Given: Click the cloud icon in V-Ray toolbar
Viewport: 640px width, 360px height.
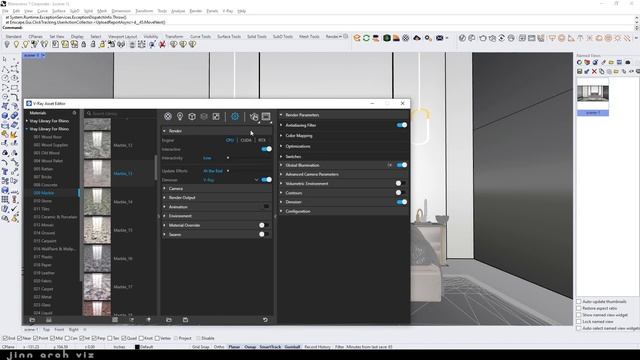Looking at the screenshot, I should (x=417, y=38).
